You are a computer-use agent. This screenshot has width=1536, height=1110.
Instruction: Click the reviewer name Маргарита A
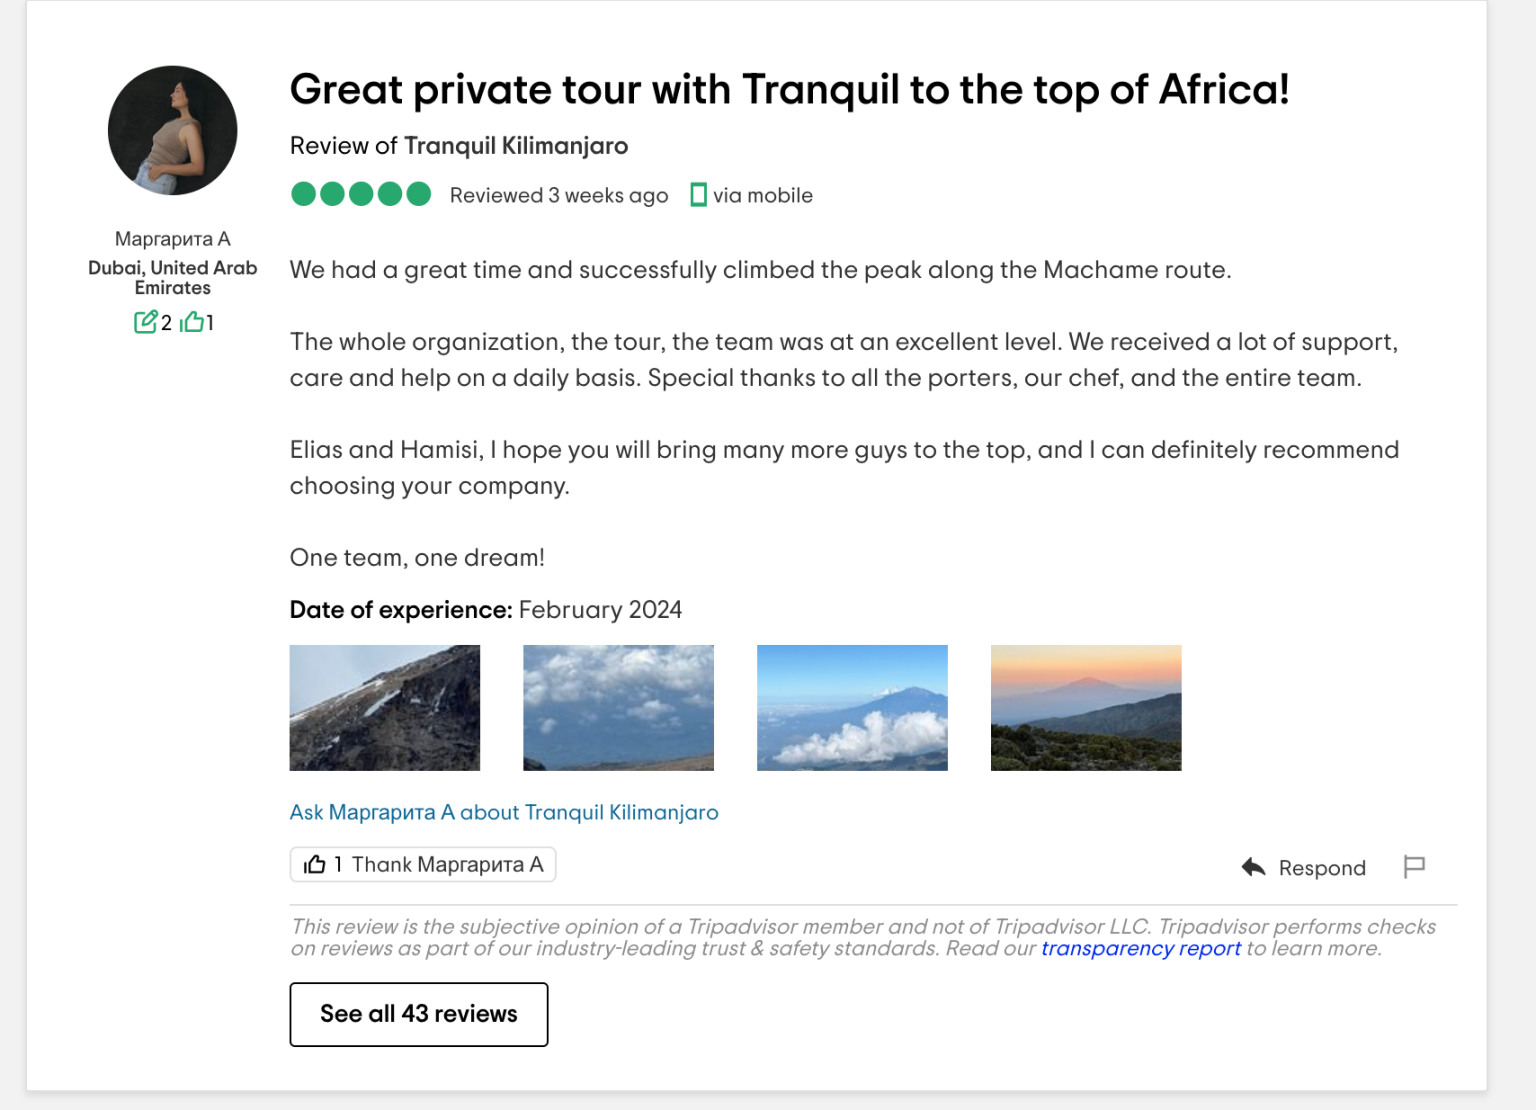point(172,238)
